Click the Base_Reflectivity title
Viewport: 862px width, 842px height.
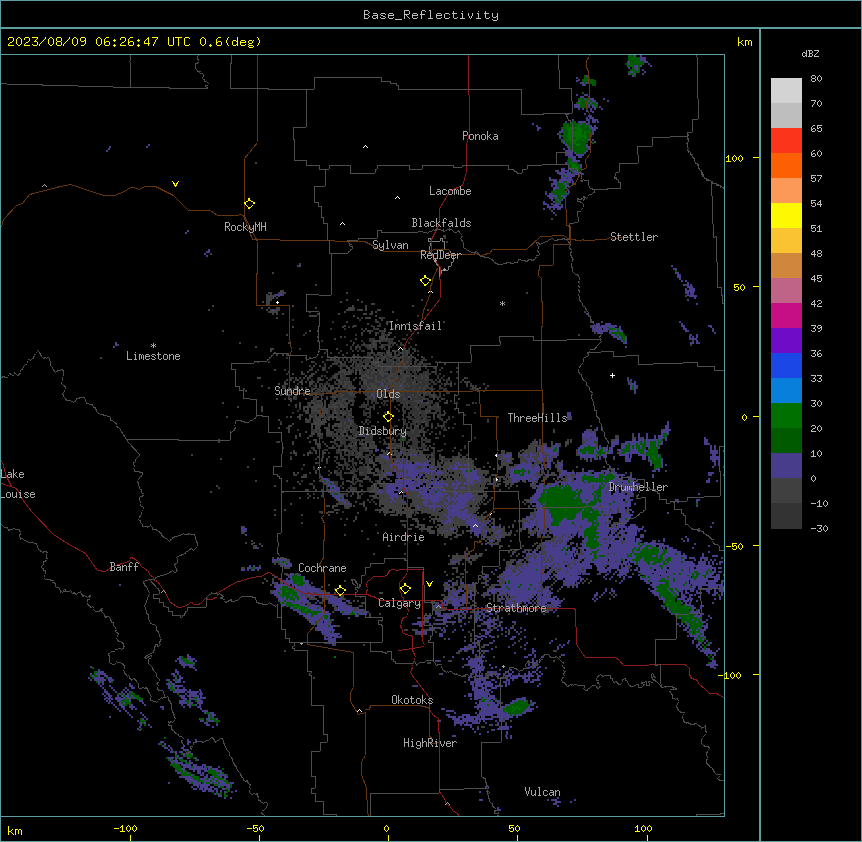(x=431, y=15)
